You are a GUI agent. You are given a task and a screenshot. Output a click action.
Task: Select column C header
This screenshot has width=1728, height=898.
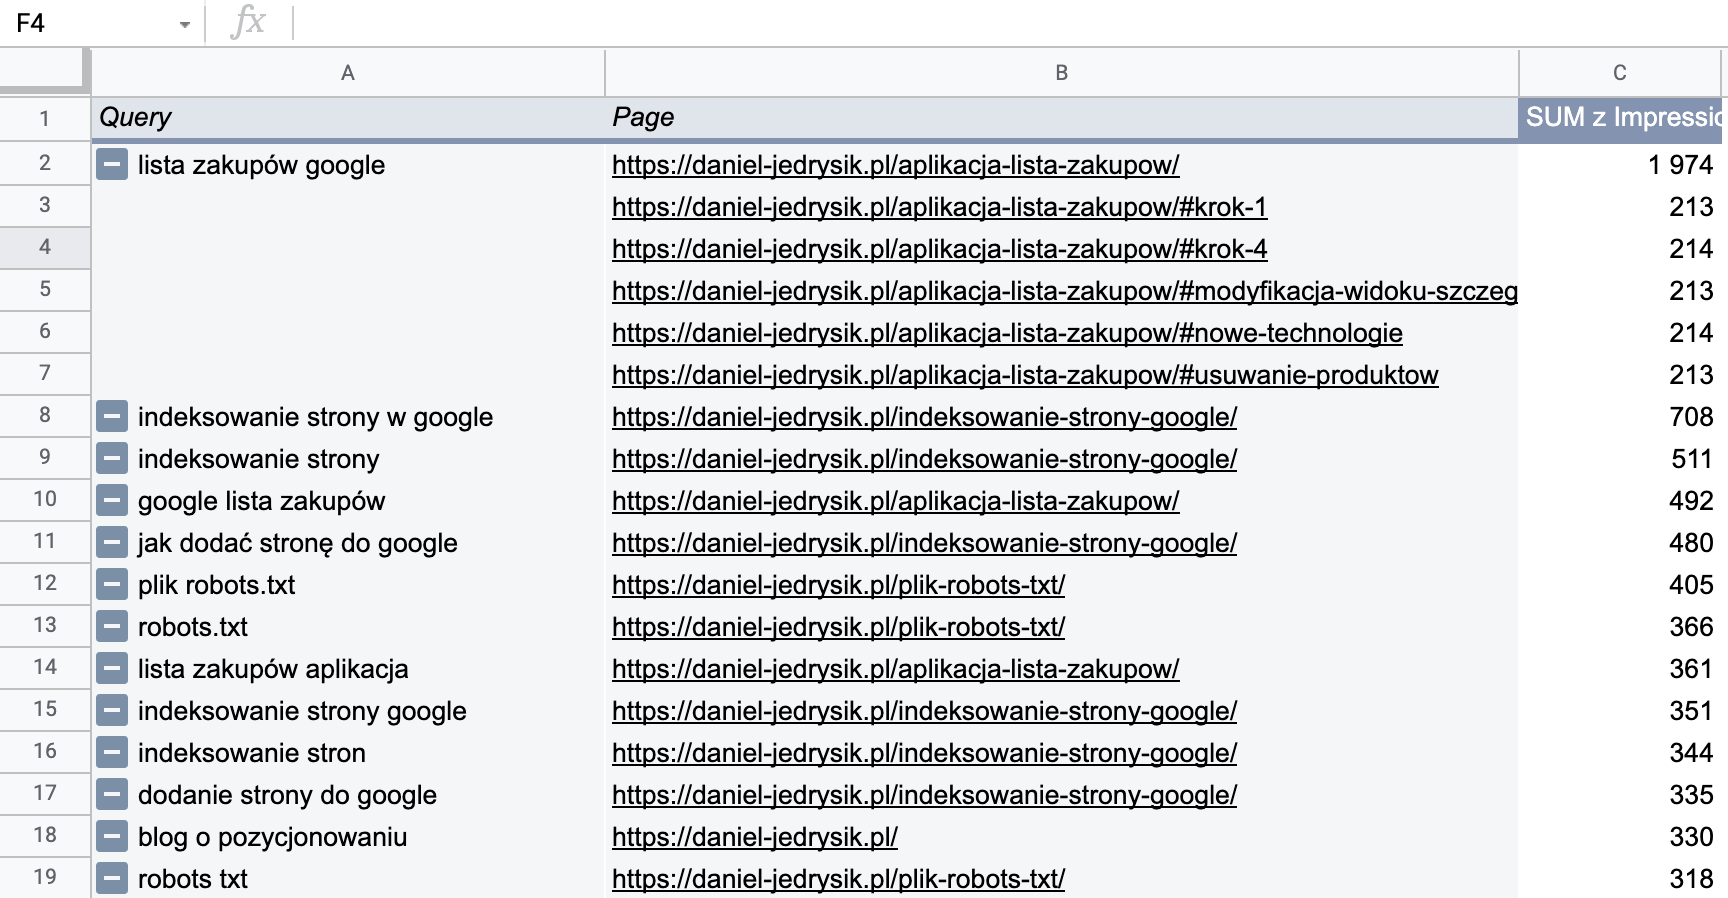[1620, 72]
